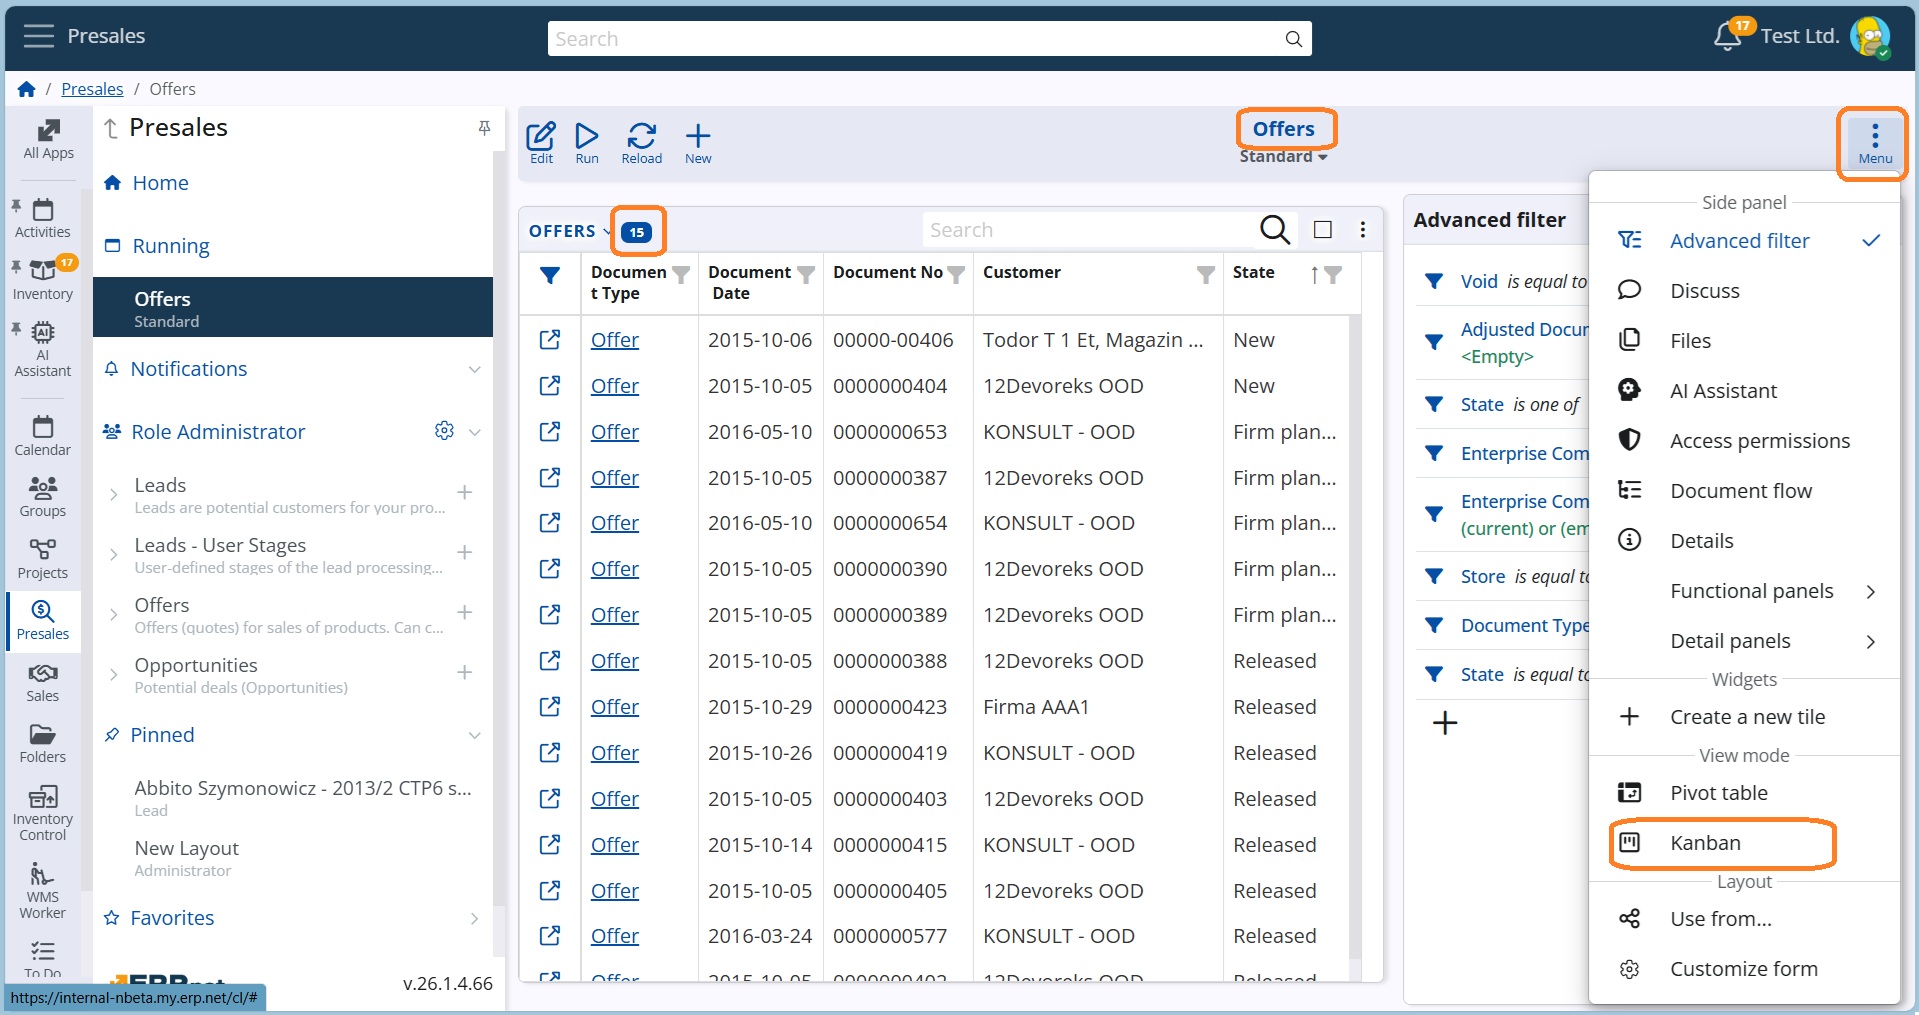Image resolution: width=1919 pixels, height=1015 pixels.
Task: Open the hamburger navigation menu
Action: (x=39, y=36)
